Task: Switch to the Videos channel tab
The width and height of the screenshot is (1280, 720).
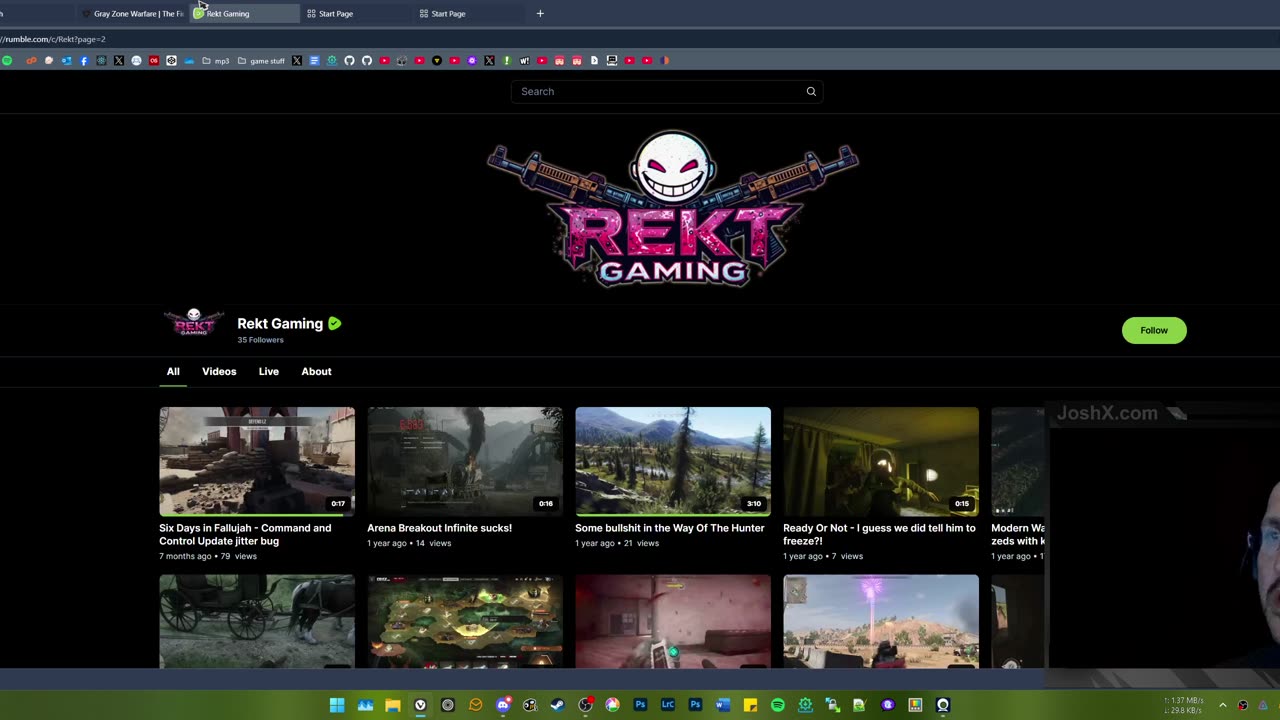Action: tap(219, 371)
